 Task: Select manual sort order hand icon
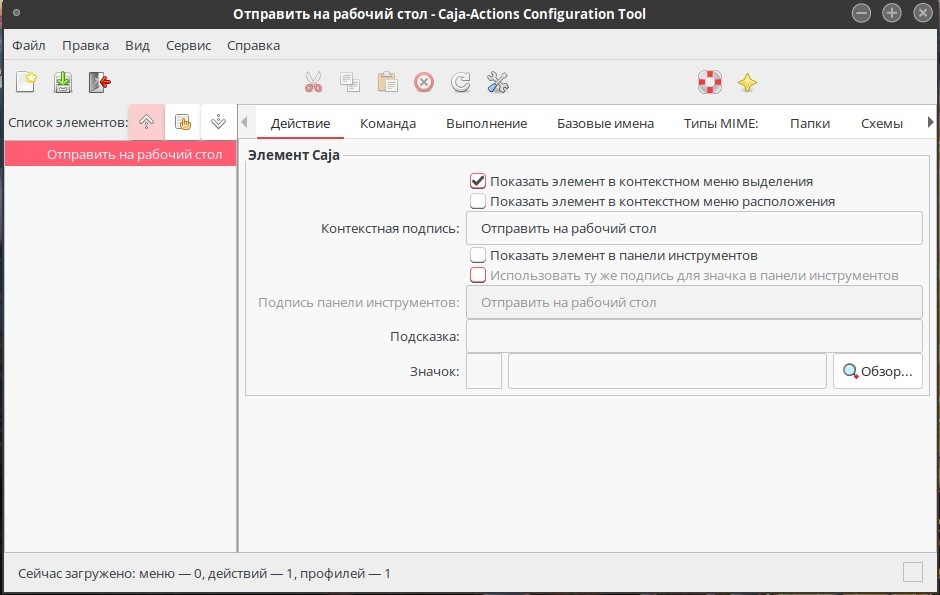coord(182,122)
